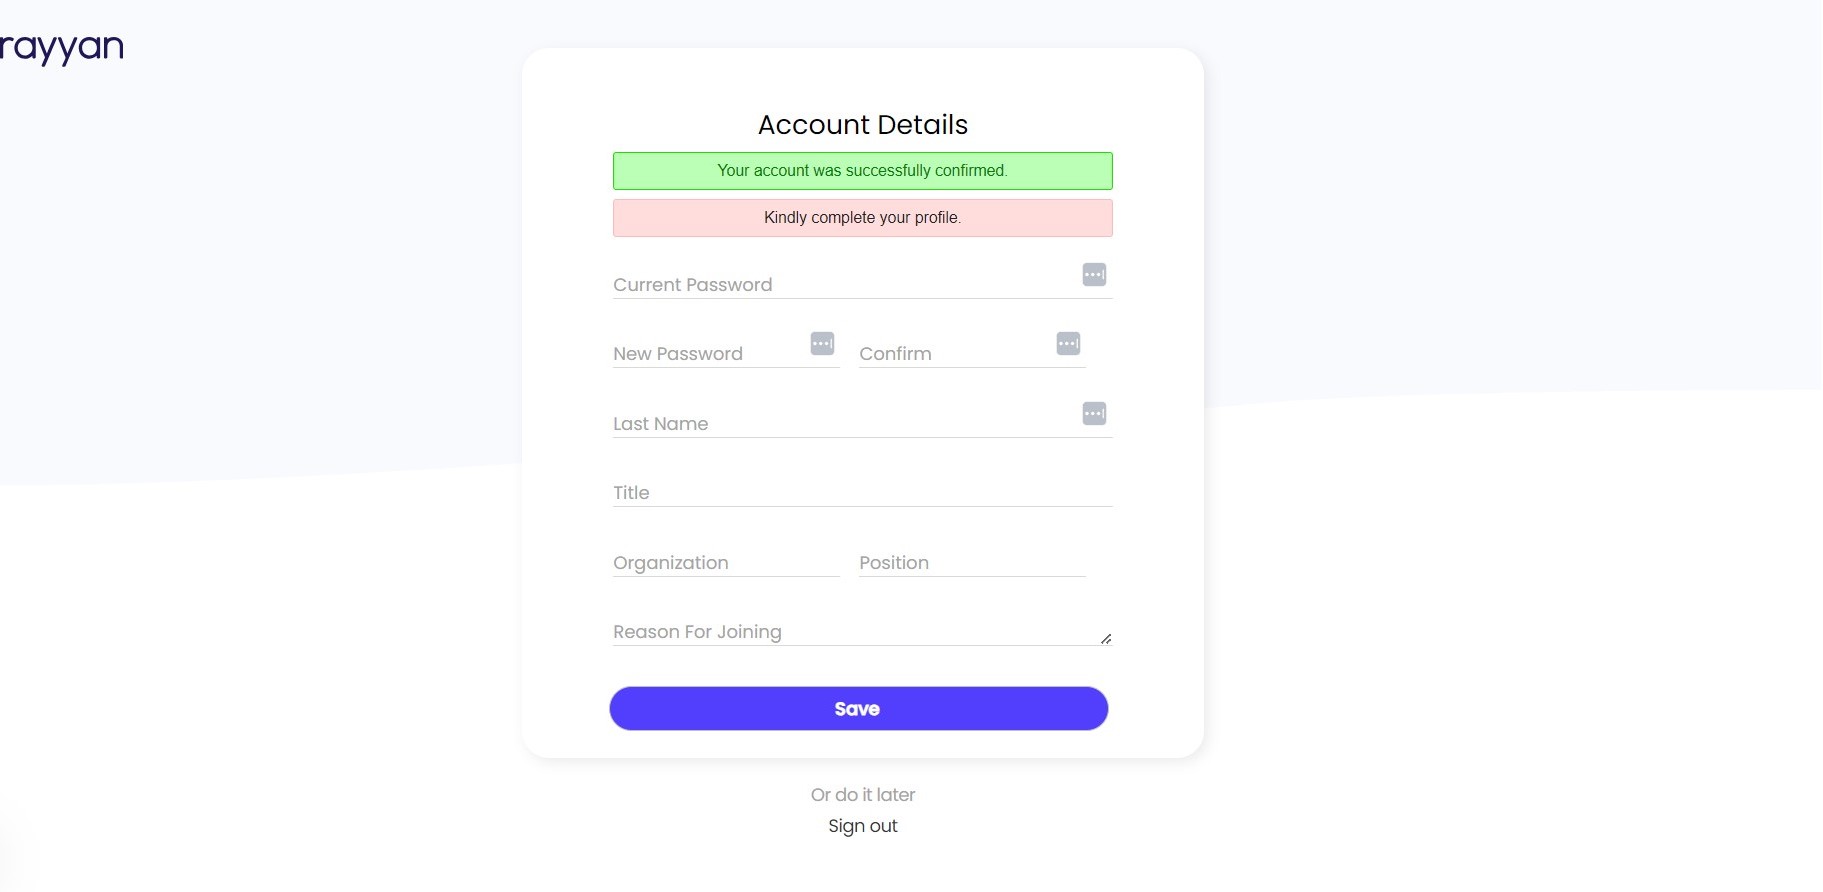The height and width of the screenshot is (892, 1823).
Task: Click the Sign out link
Action: point(862,825)
